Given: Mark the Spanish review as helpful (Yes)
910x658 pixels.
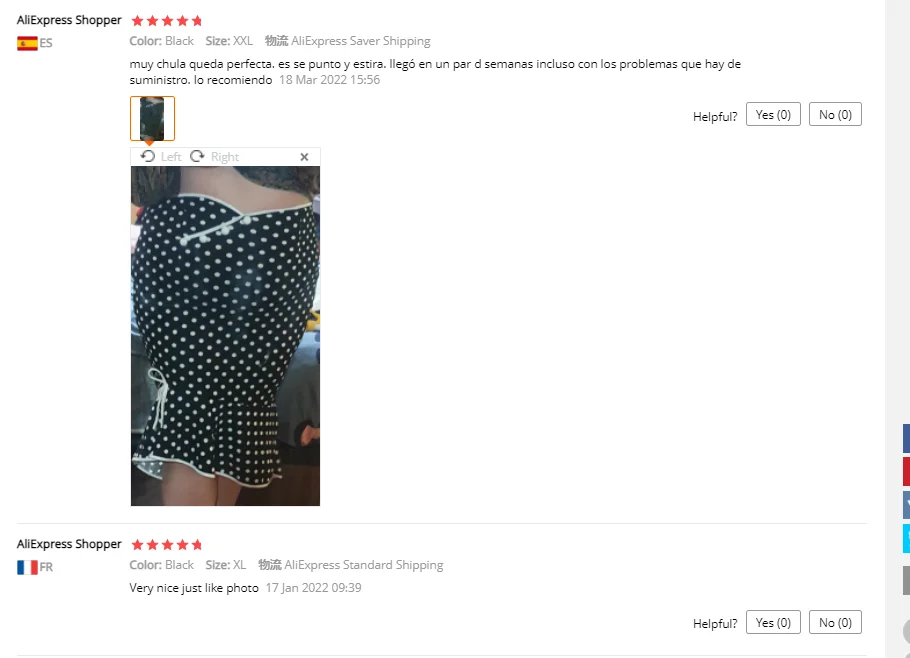Looking at the screenshot, I should tap(773, 115).
